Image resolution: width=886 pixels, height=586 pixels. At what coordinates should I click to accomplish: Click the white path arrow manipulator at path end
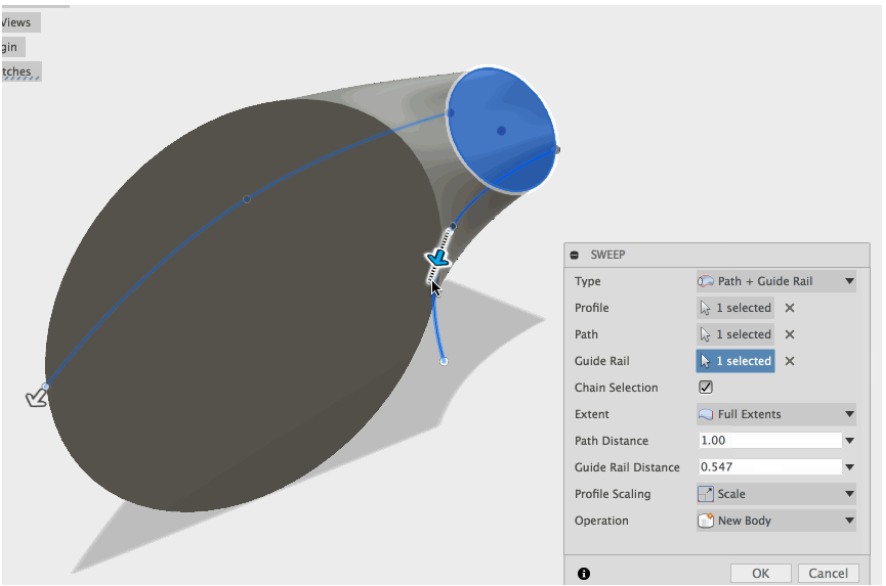(x=36, y=398)
